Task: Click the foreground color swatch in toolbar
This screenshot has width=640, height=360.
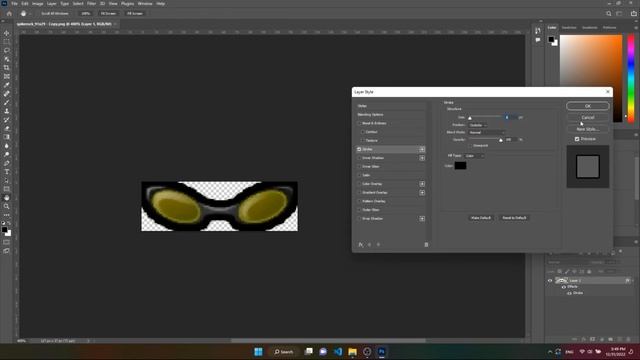Action: click(4, 230)
